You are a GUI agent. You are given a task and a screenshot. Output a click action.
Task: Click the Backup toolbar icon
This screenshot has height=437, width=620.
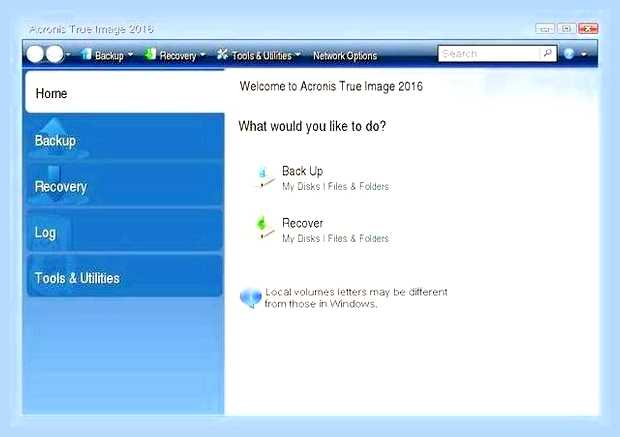point(86,54)
